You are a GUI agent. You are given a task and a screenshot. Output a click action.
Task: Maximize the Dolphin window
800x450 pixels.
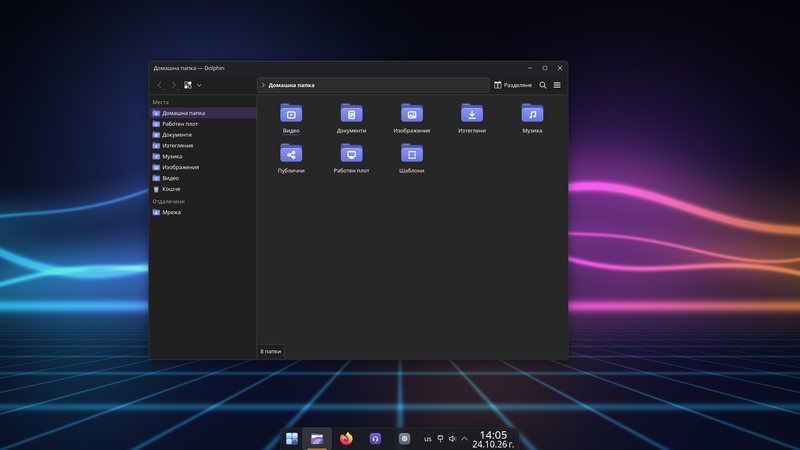point(545,68)
